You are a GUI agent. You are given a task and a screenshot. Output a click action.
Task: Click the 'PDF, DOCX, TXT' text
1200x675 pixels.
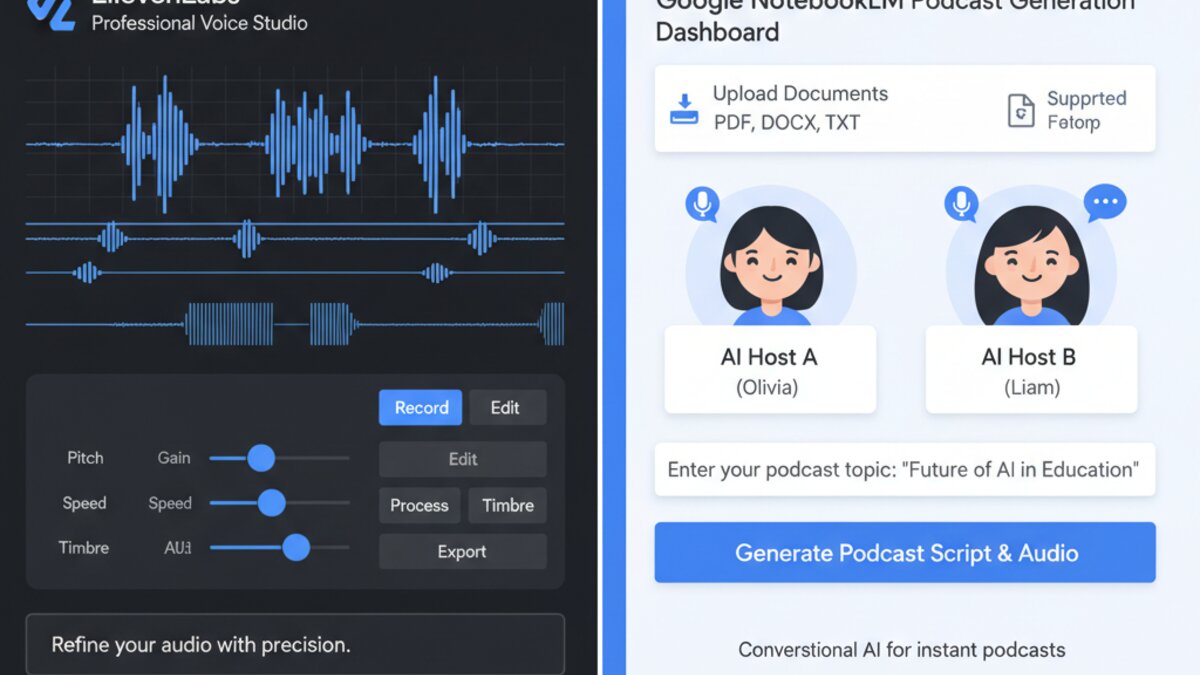[x=787, y=123]
